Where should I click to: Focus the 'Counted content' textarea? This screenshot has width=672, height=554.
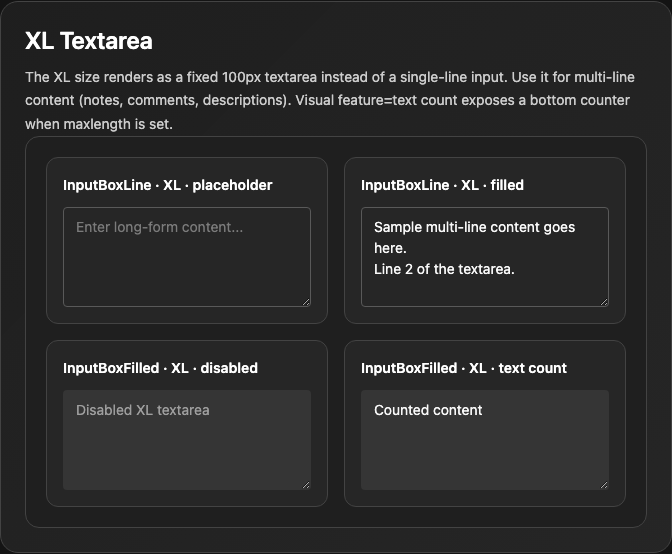pos(485,440)
